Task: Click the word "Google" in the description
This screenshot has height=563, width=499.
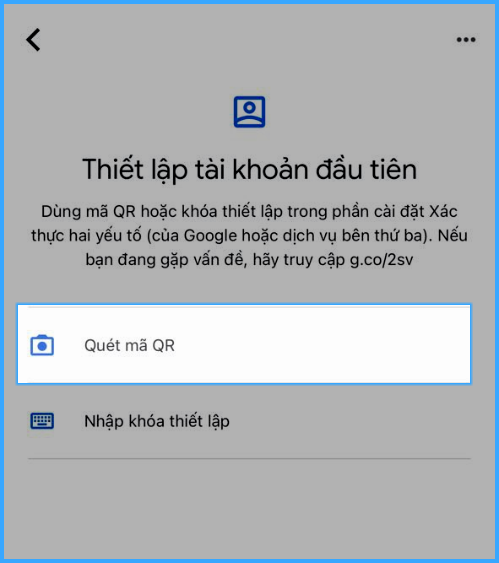Action: (x=211, y=236)
